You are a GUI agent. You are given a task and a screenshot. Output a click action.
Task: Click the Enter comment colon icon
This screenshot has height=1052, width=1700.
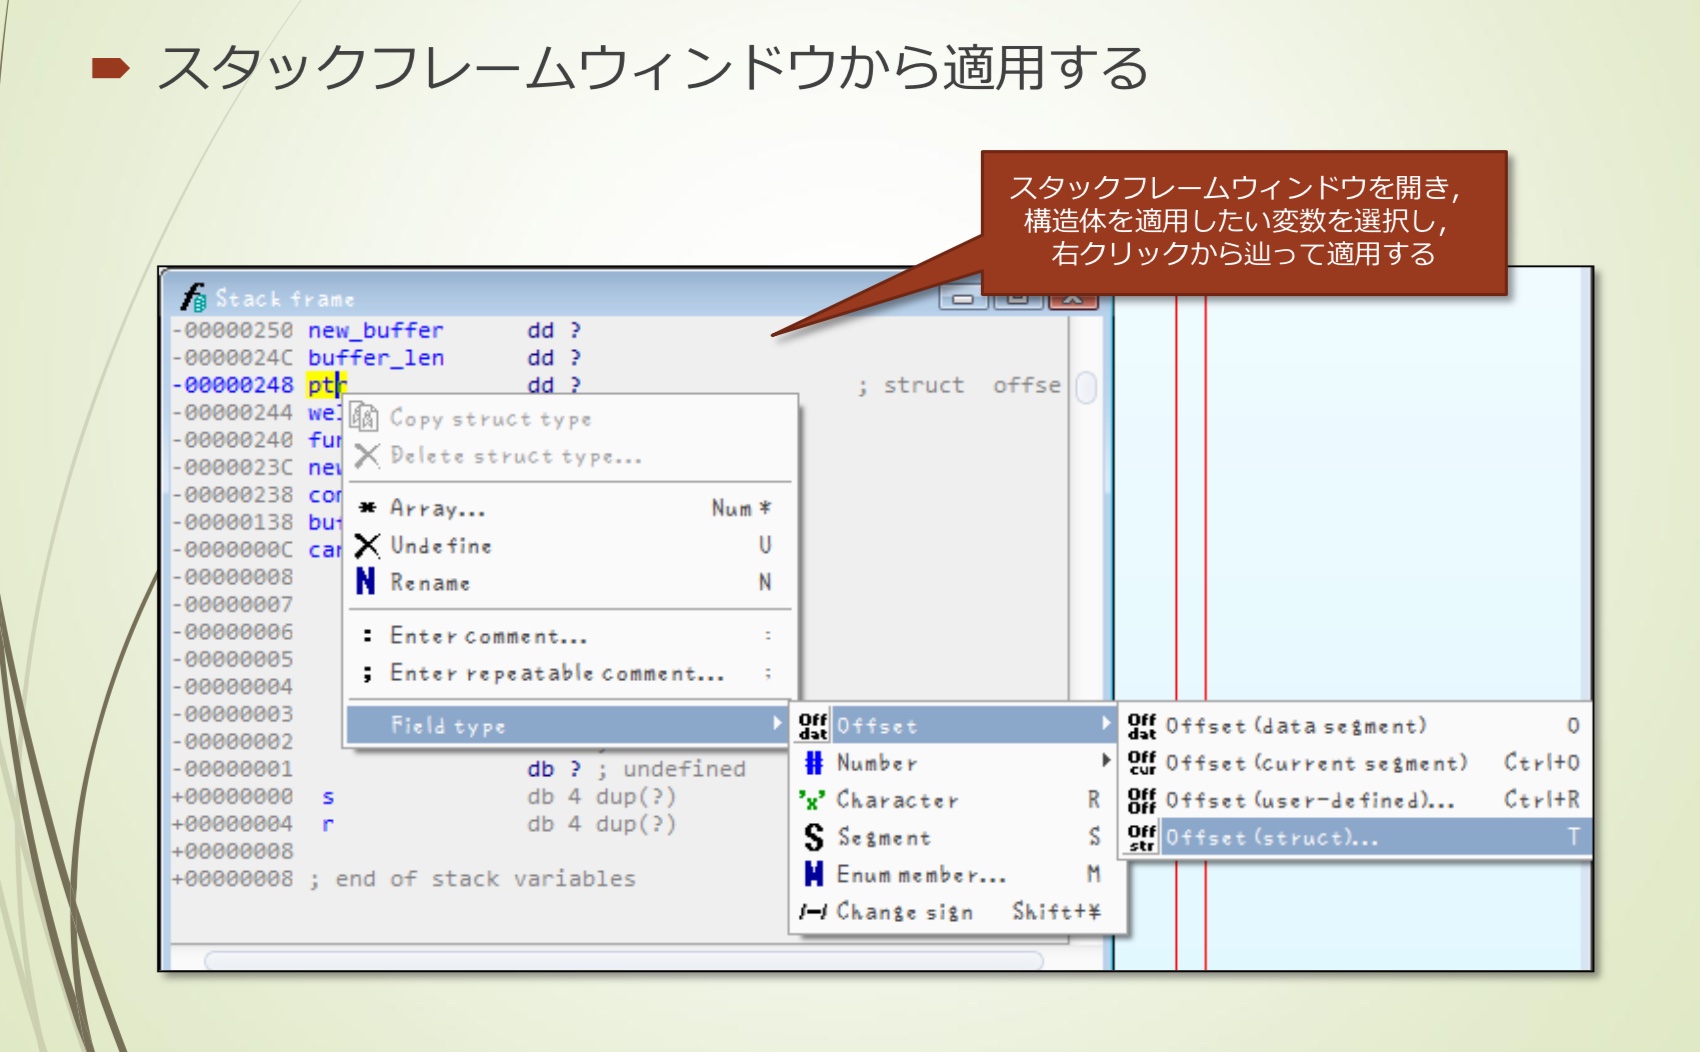click(x=367, y=636)
